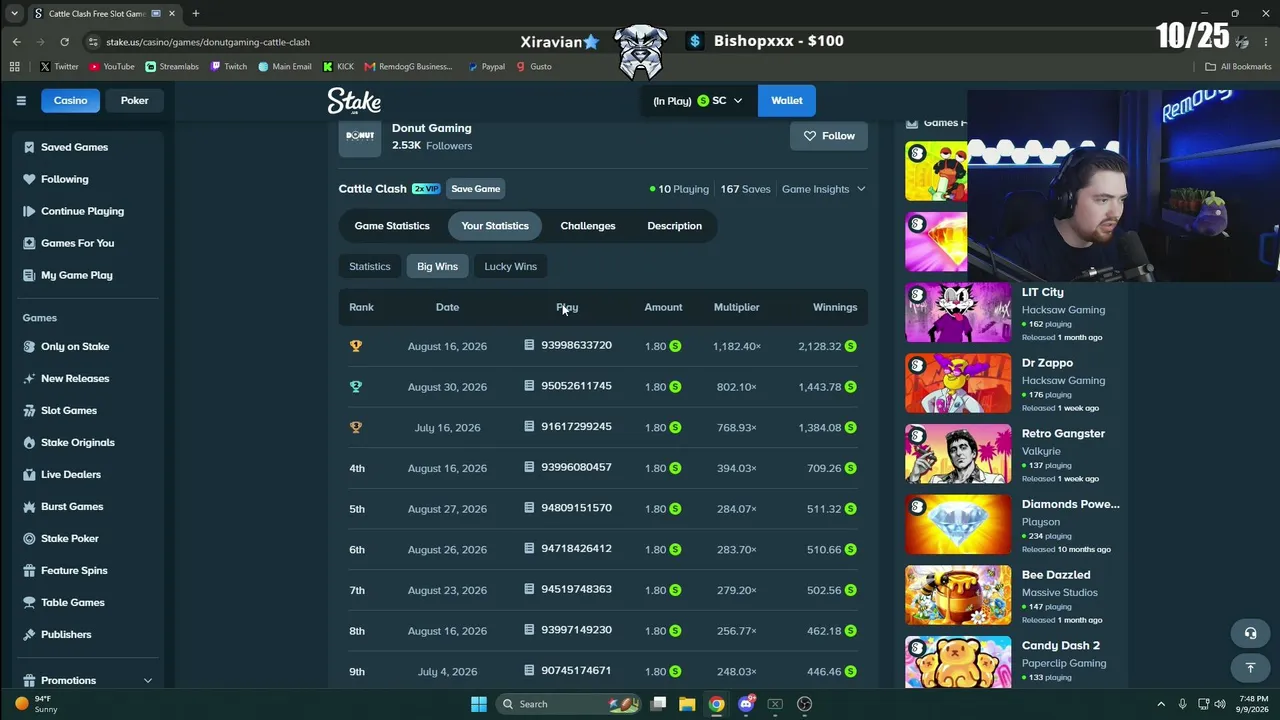Open OBS Studio from the taskbar
The image size is (1280, 720).
pyautogui.click(x=805, y=704)
